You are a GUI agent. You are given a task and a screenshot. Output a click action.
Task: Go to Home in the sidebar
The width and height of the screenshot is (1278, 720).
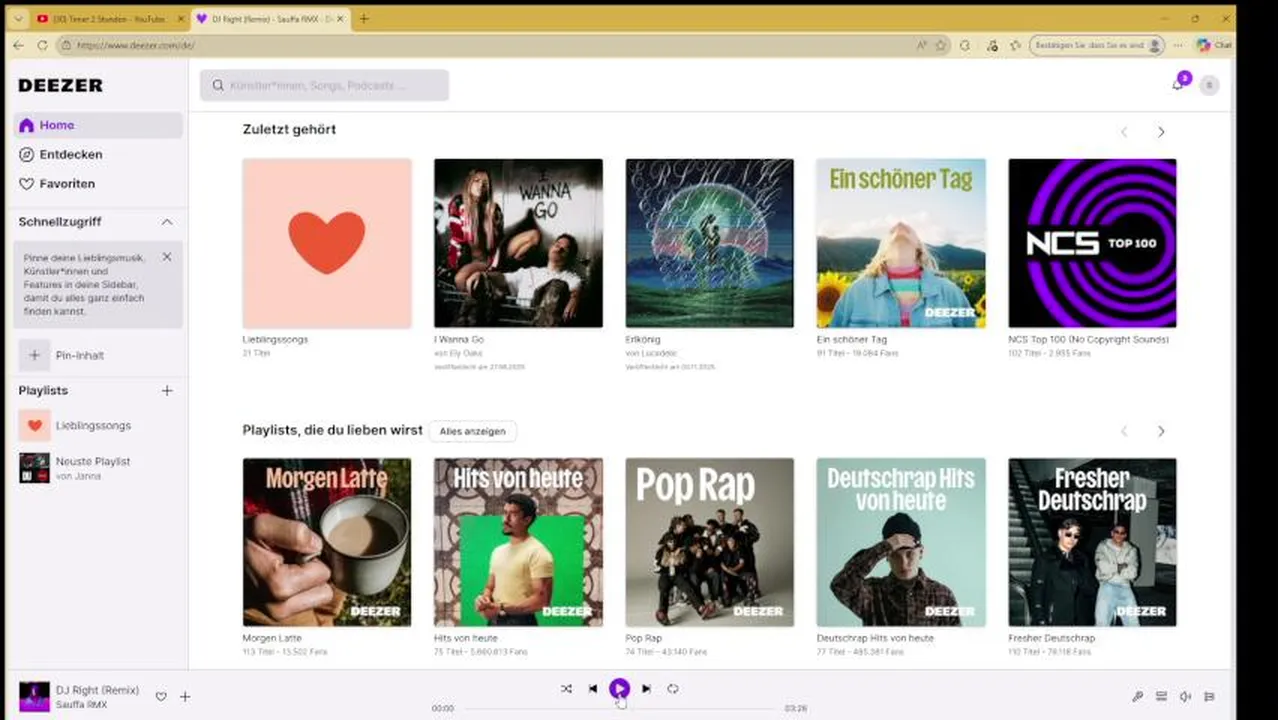pyautogui.click(x=98, y=125)
